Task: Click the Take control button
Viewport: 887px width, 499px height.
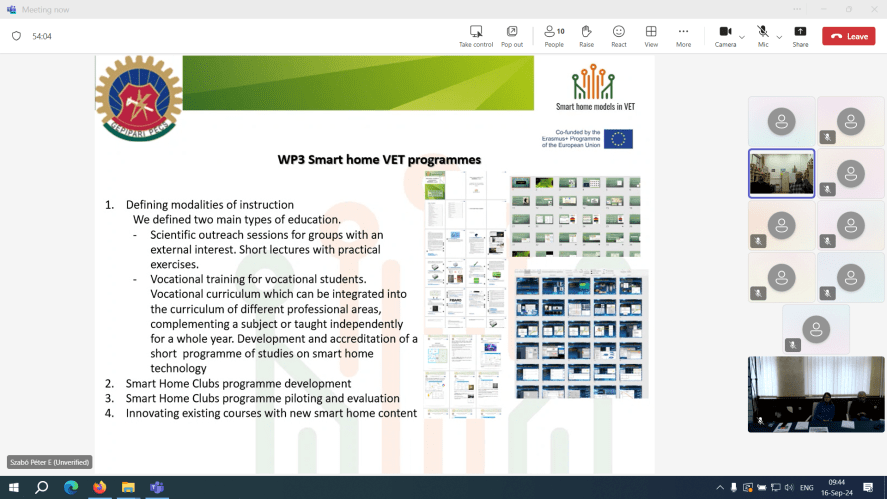Action: [476, 36]
